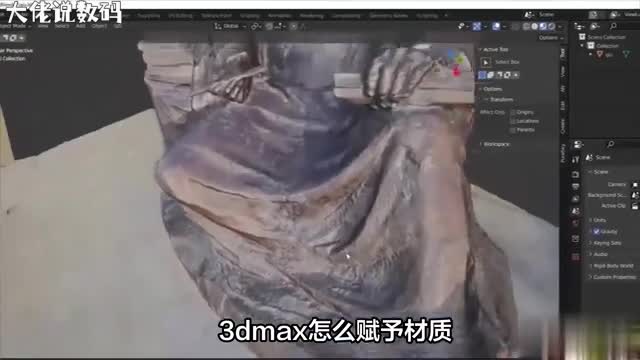Switch to the Shading workspace tab
This screenshot has width=640, height=360.
coord(250,16)
